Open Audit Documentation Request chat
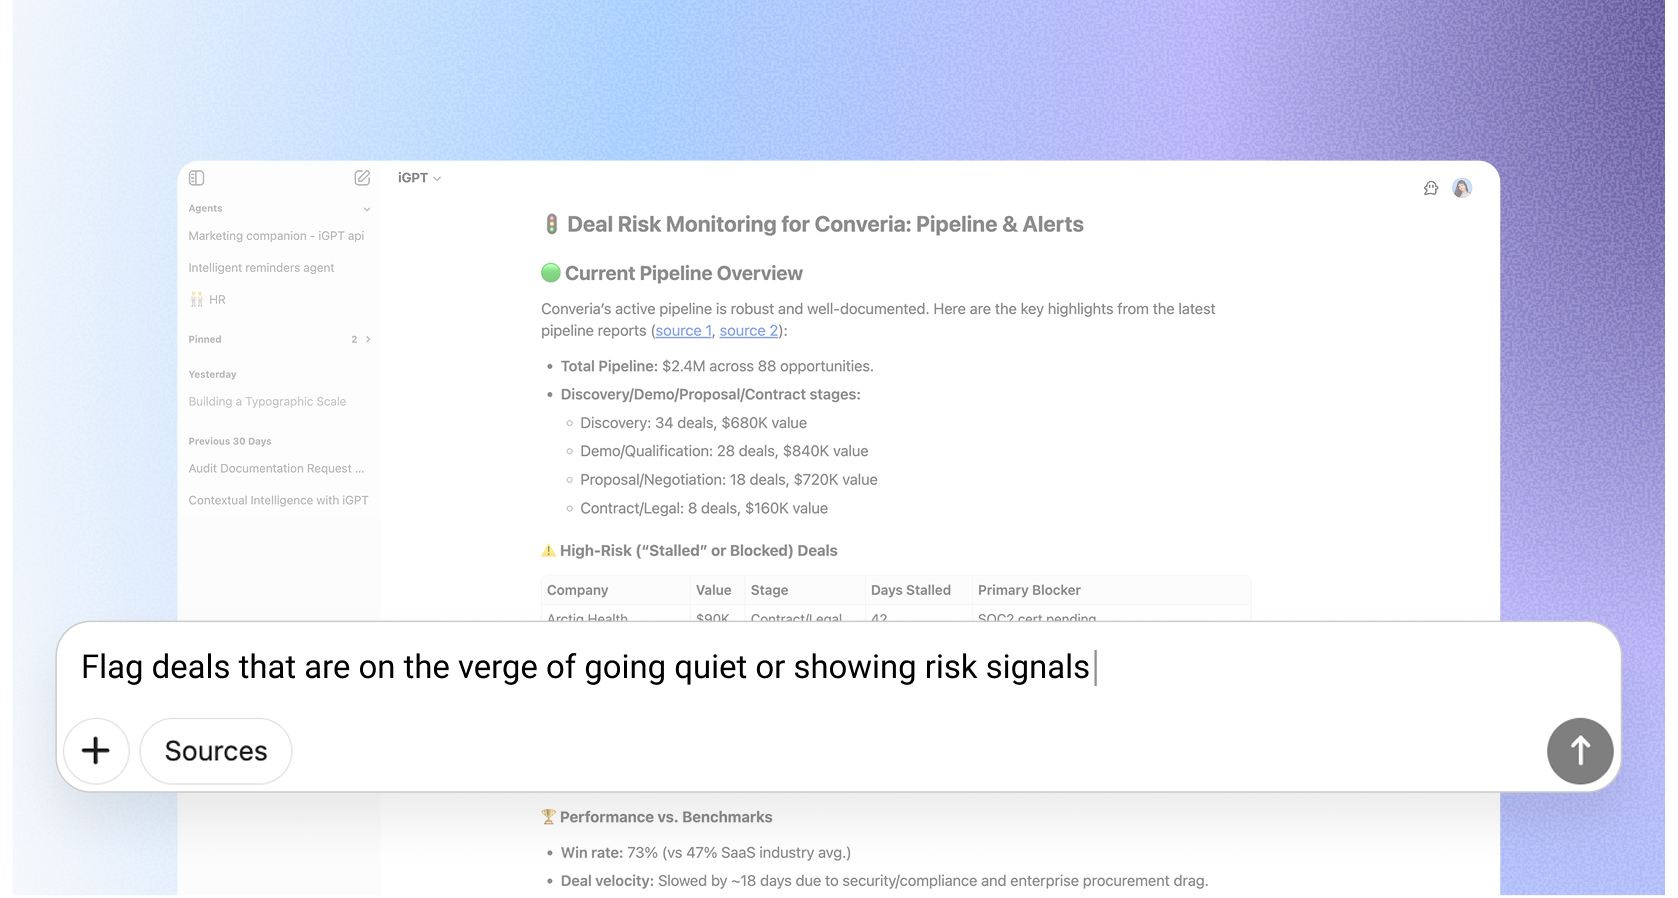 [x=276, y=469]
